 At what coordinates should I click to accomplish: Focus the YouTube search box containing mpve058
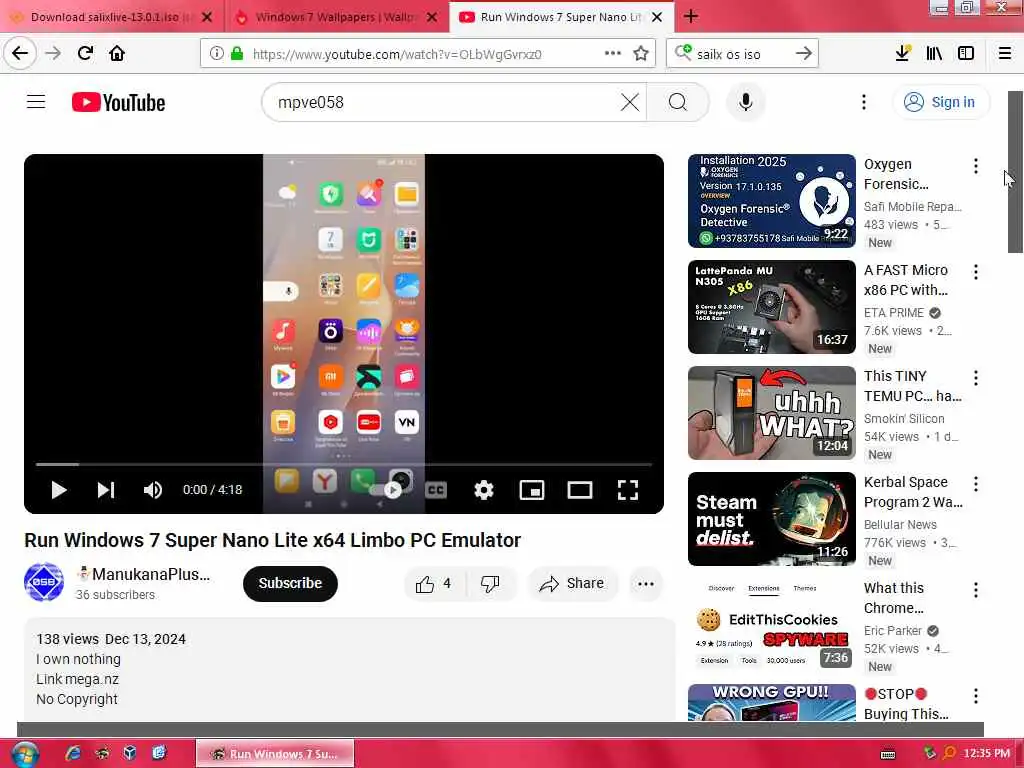[x=444, y=102]
